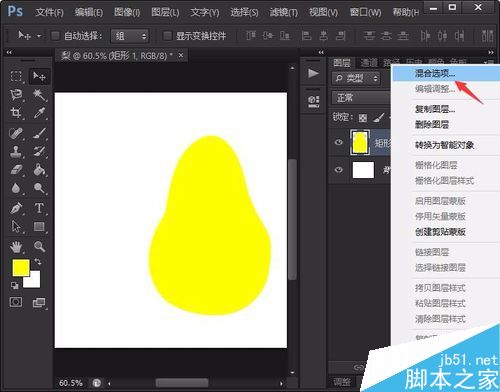Image resolution: width=500 pixels, height=392 pixels.
Task: Collapse the toolbox double-arrow
Action: [x=9, y=52]
